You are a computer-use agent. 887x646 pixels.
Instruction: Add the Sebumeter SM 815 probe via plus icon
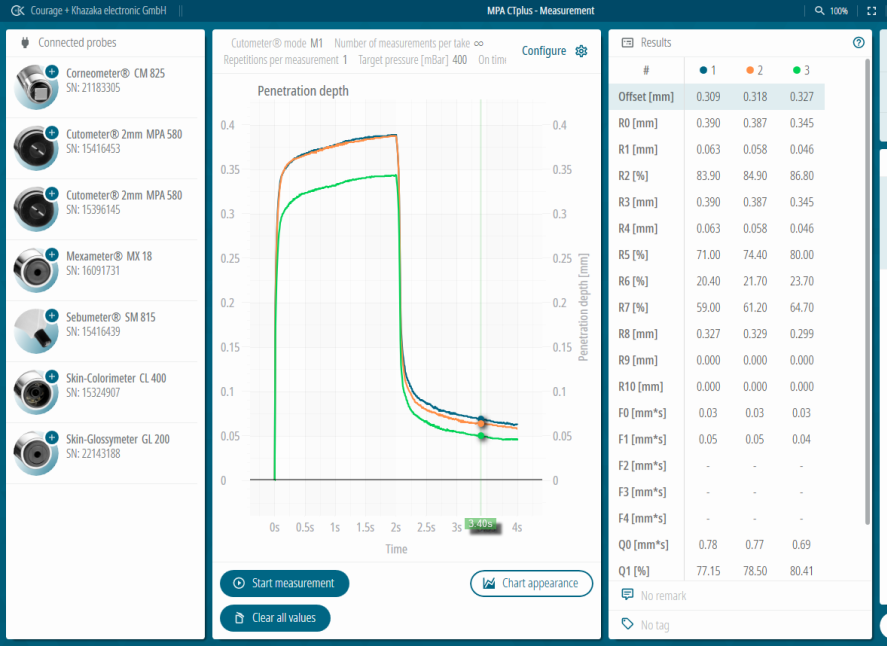pyautogui.click(x=52, y=316)
